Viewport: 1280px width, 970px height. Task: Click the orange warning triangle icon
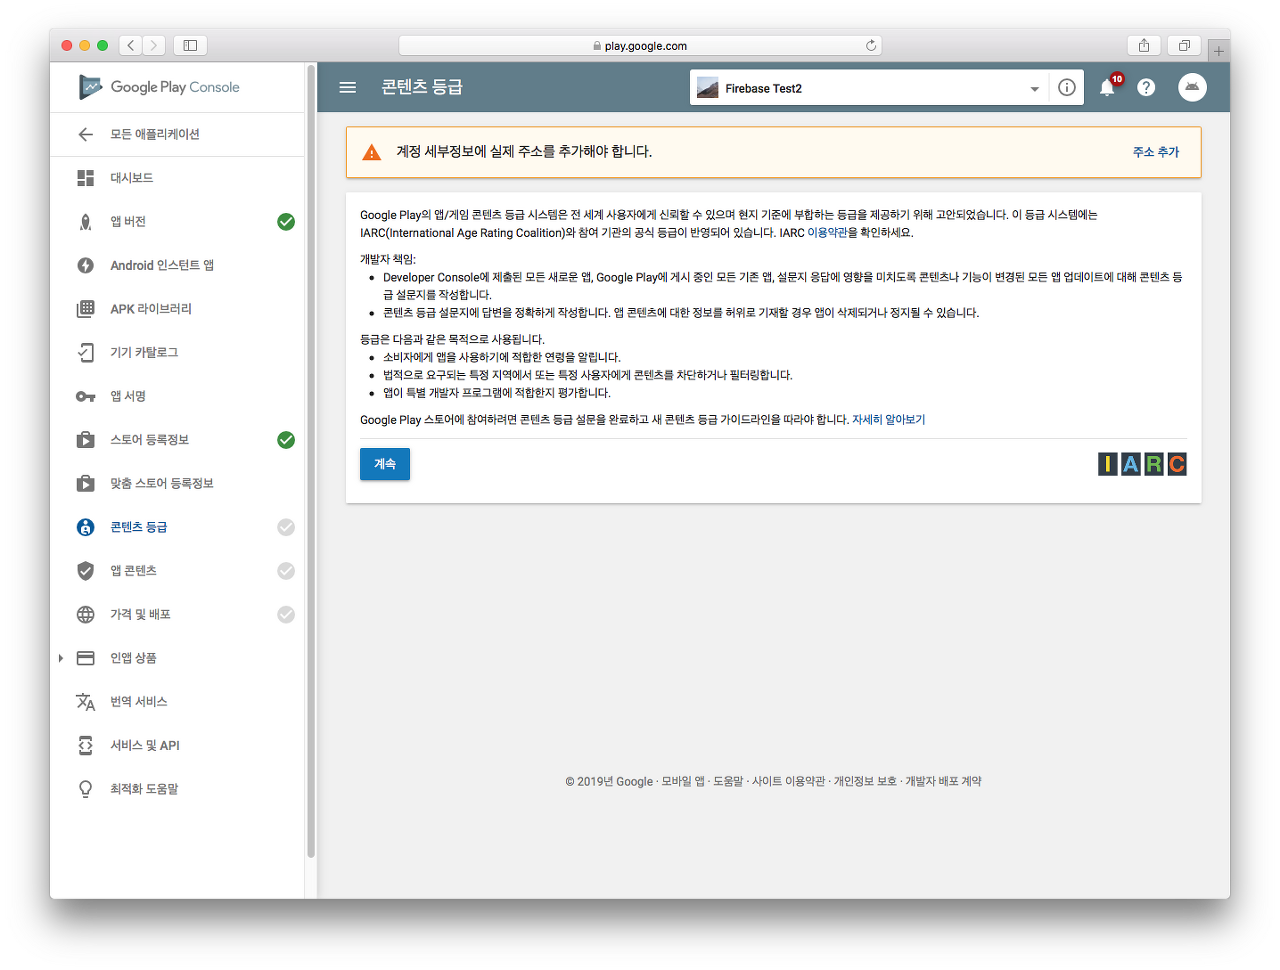click(372, 152)
